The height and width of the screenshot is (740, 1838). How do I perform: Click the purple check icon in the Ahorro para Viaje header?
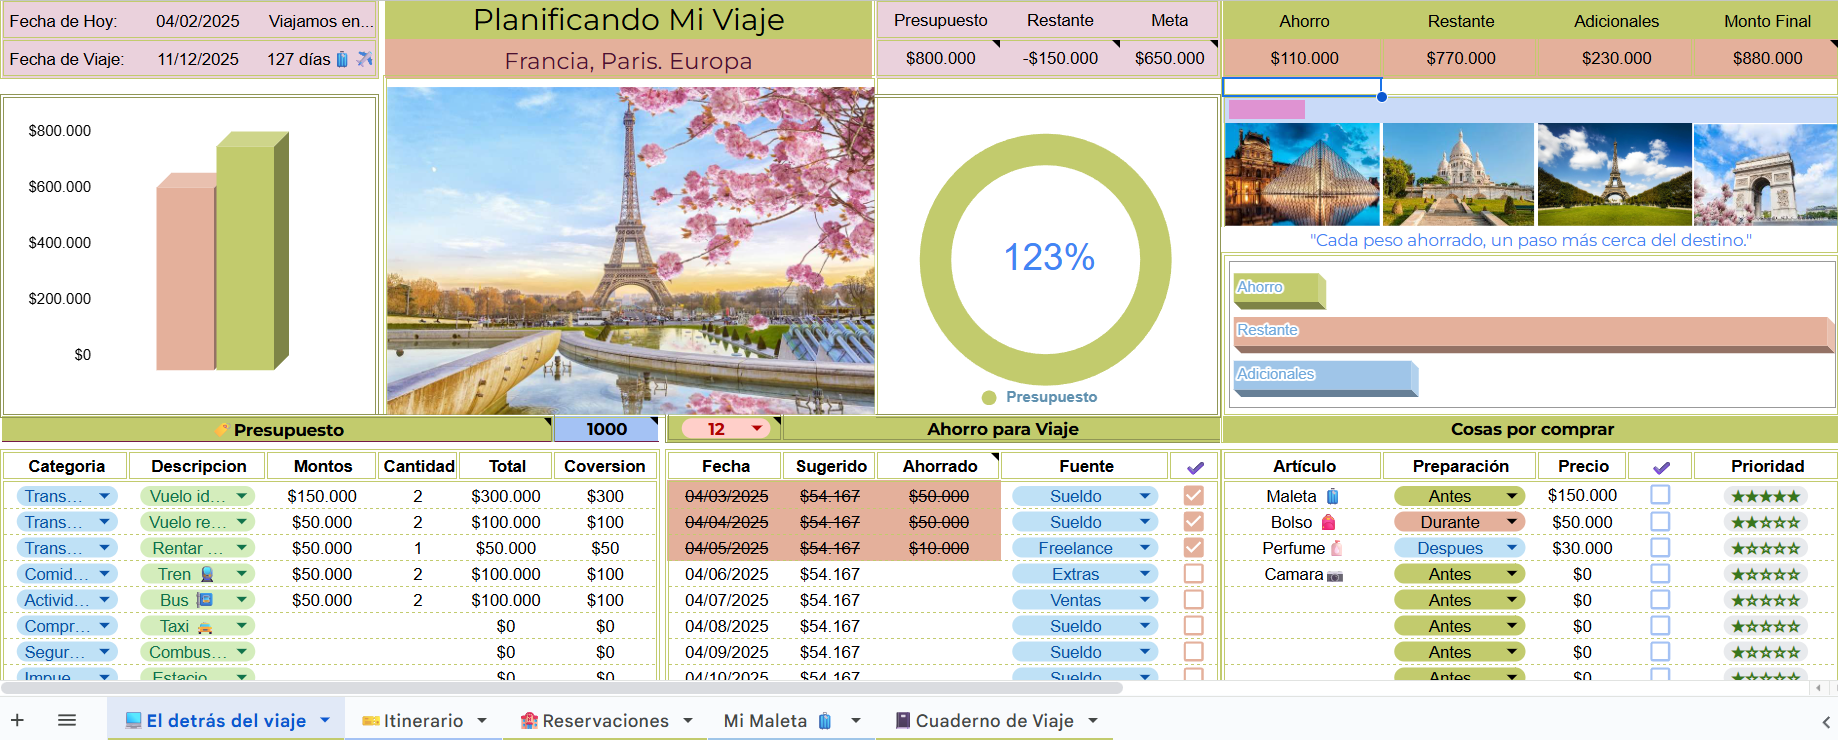pyautogui.click(x=1195, y=467)
